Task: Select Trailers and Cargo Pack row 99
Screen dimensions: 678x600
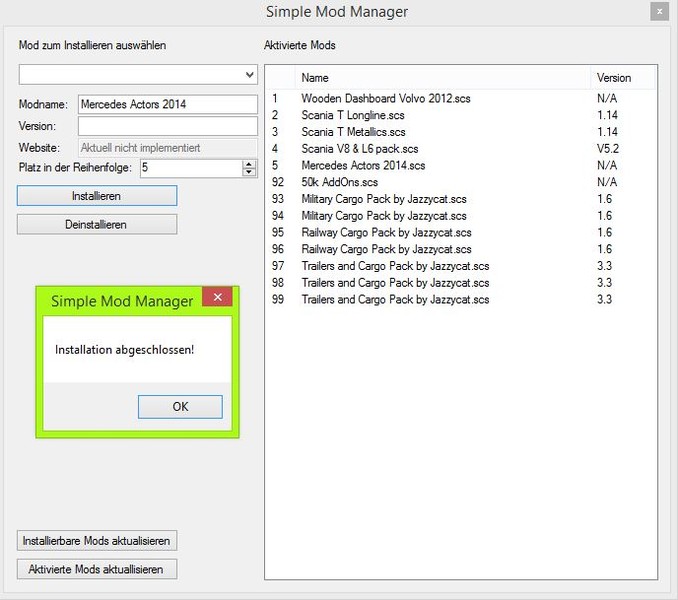Action: [x=461, y=300]
